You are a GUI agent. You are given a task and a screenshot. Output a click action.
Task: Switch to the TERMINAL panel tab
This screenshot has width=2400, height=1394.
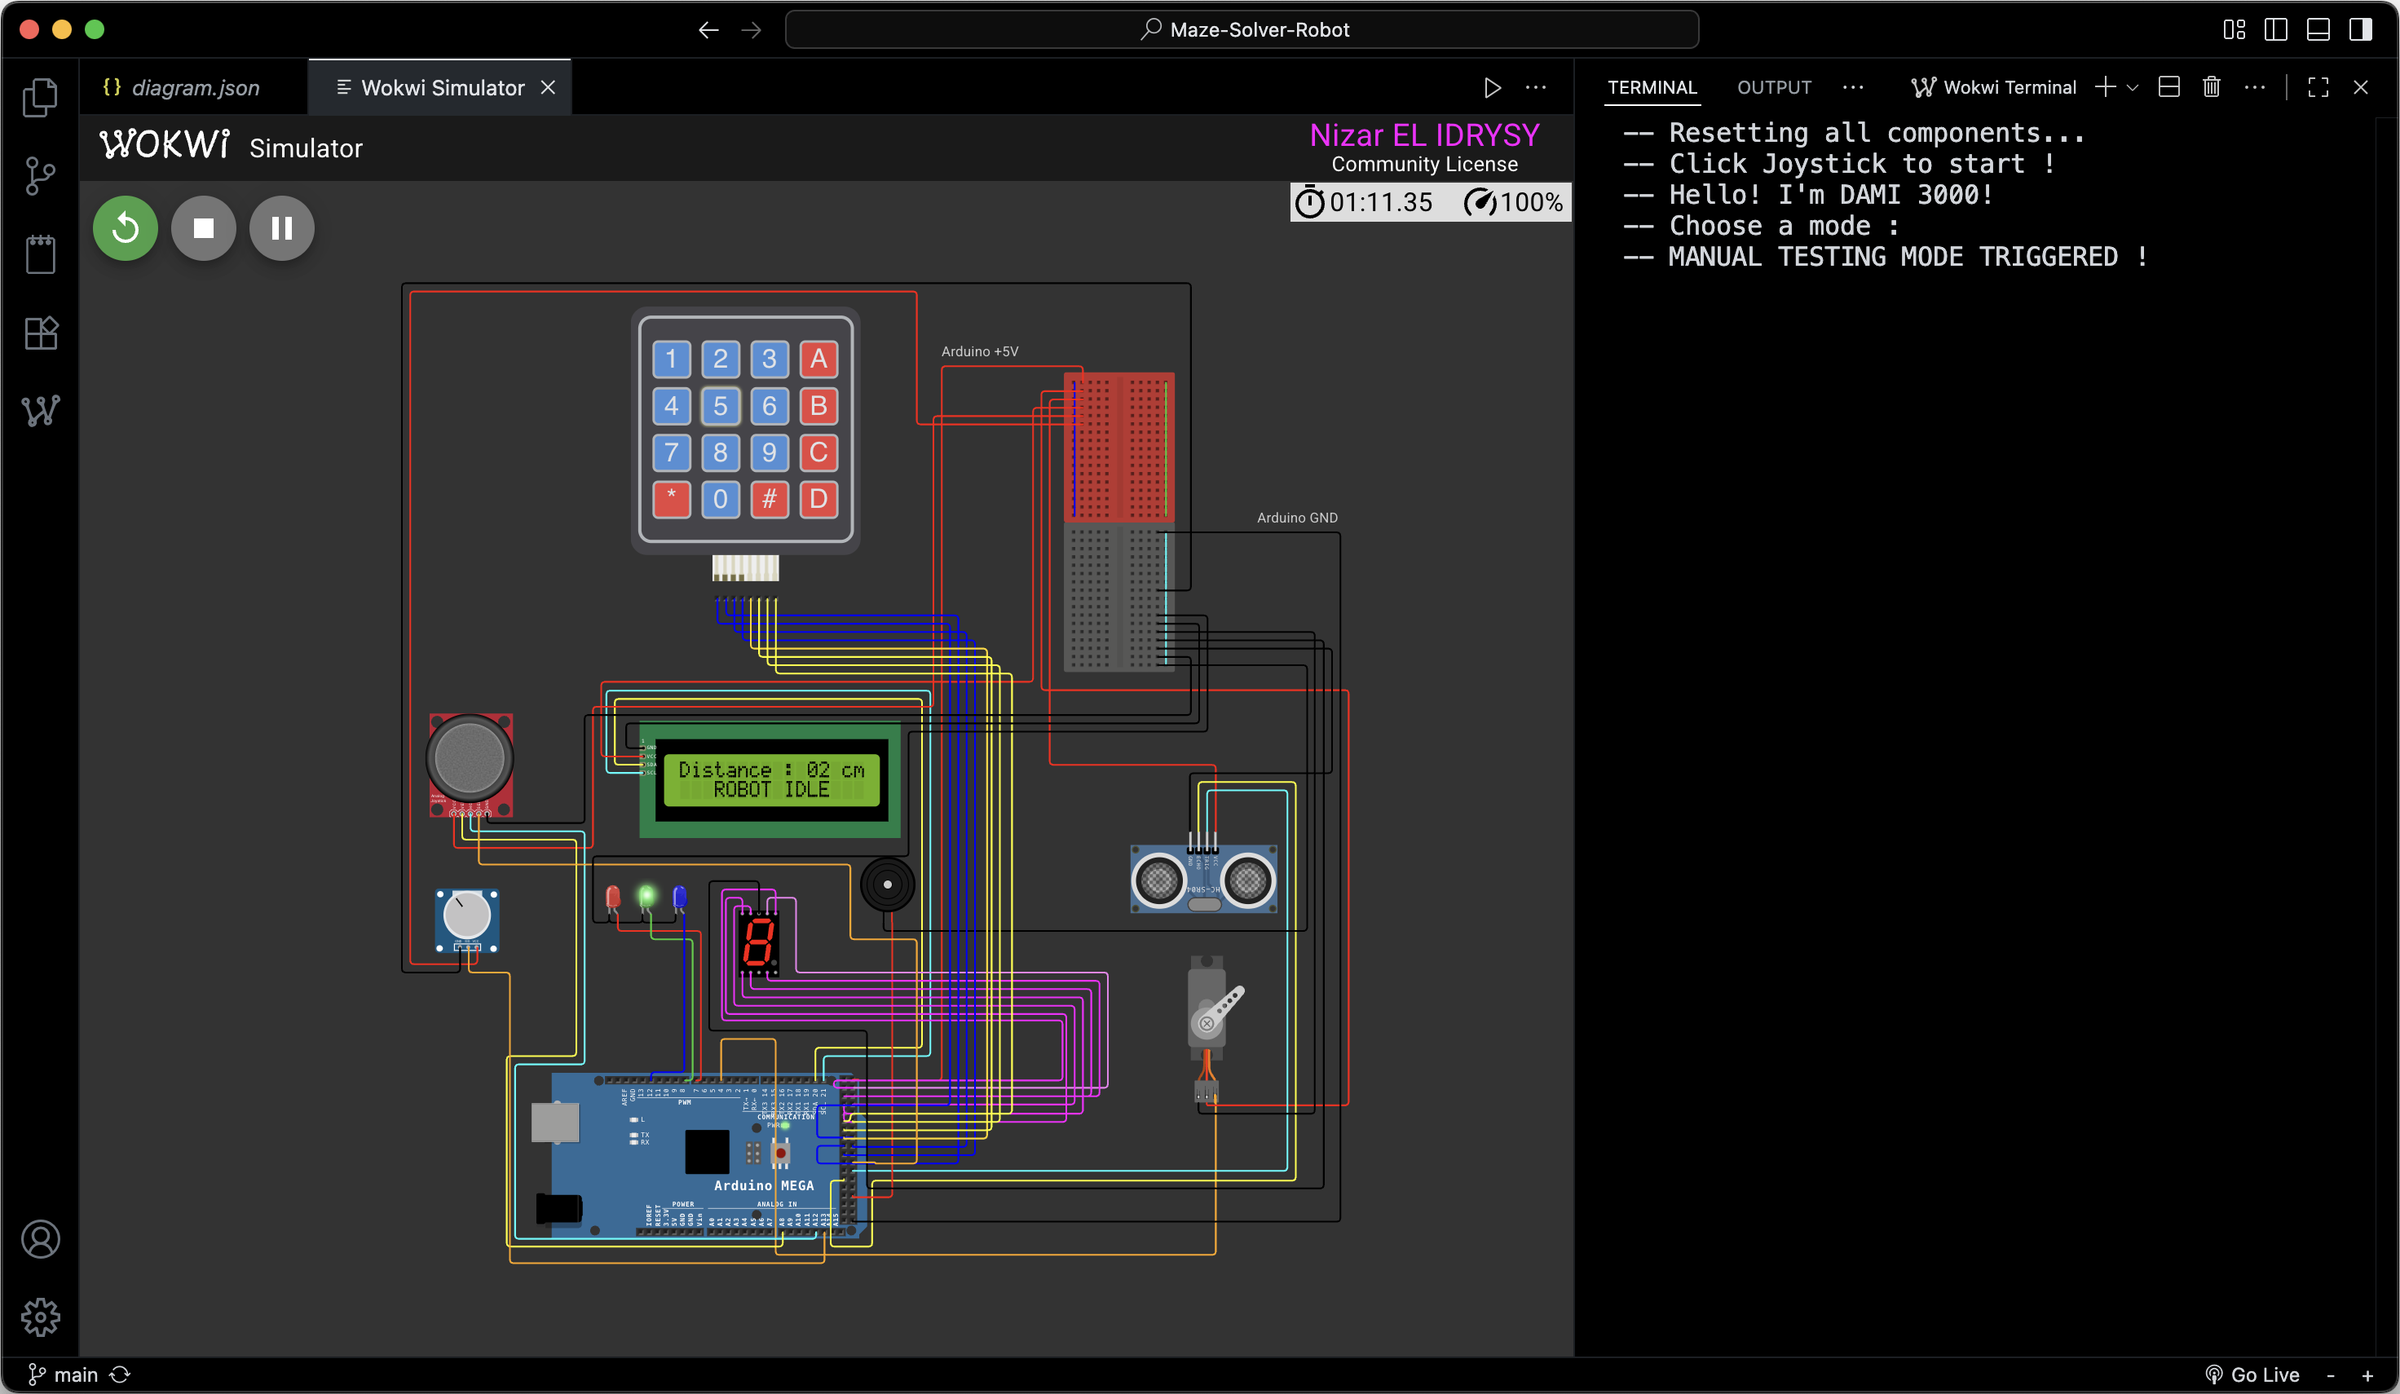tap(1652, 88)
